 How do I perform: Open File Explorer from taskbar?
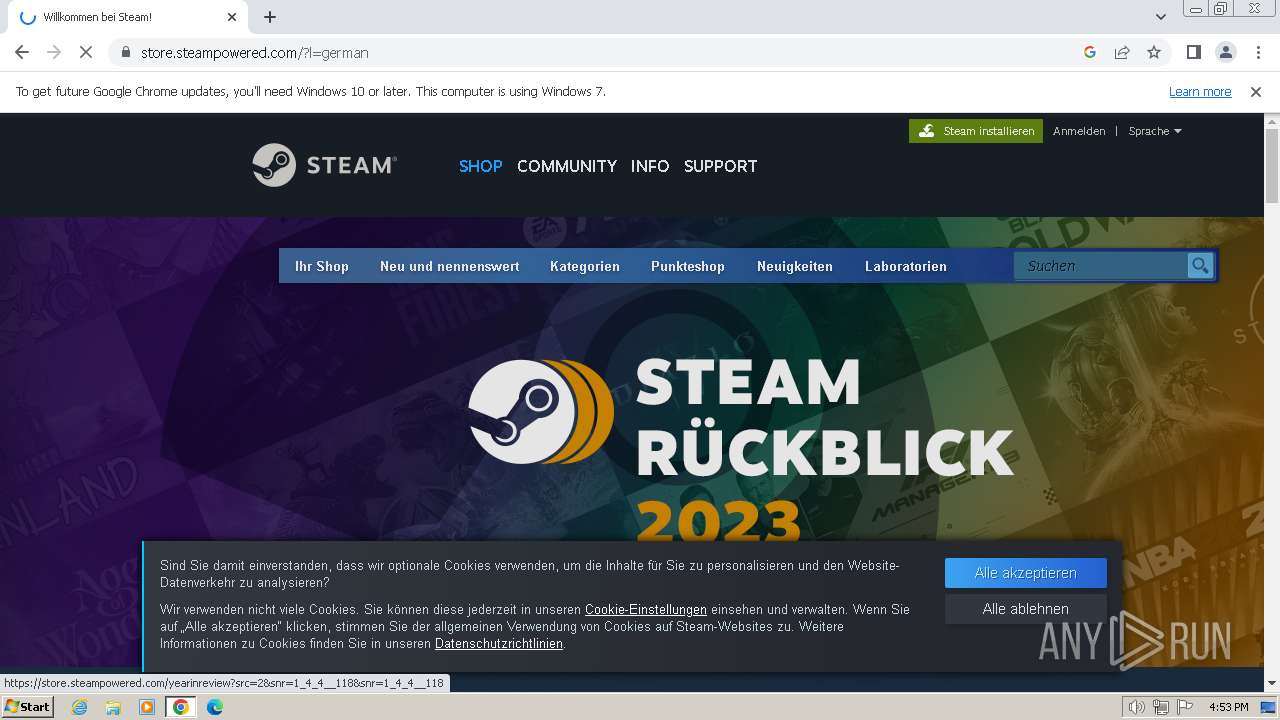pos(113,707)
